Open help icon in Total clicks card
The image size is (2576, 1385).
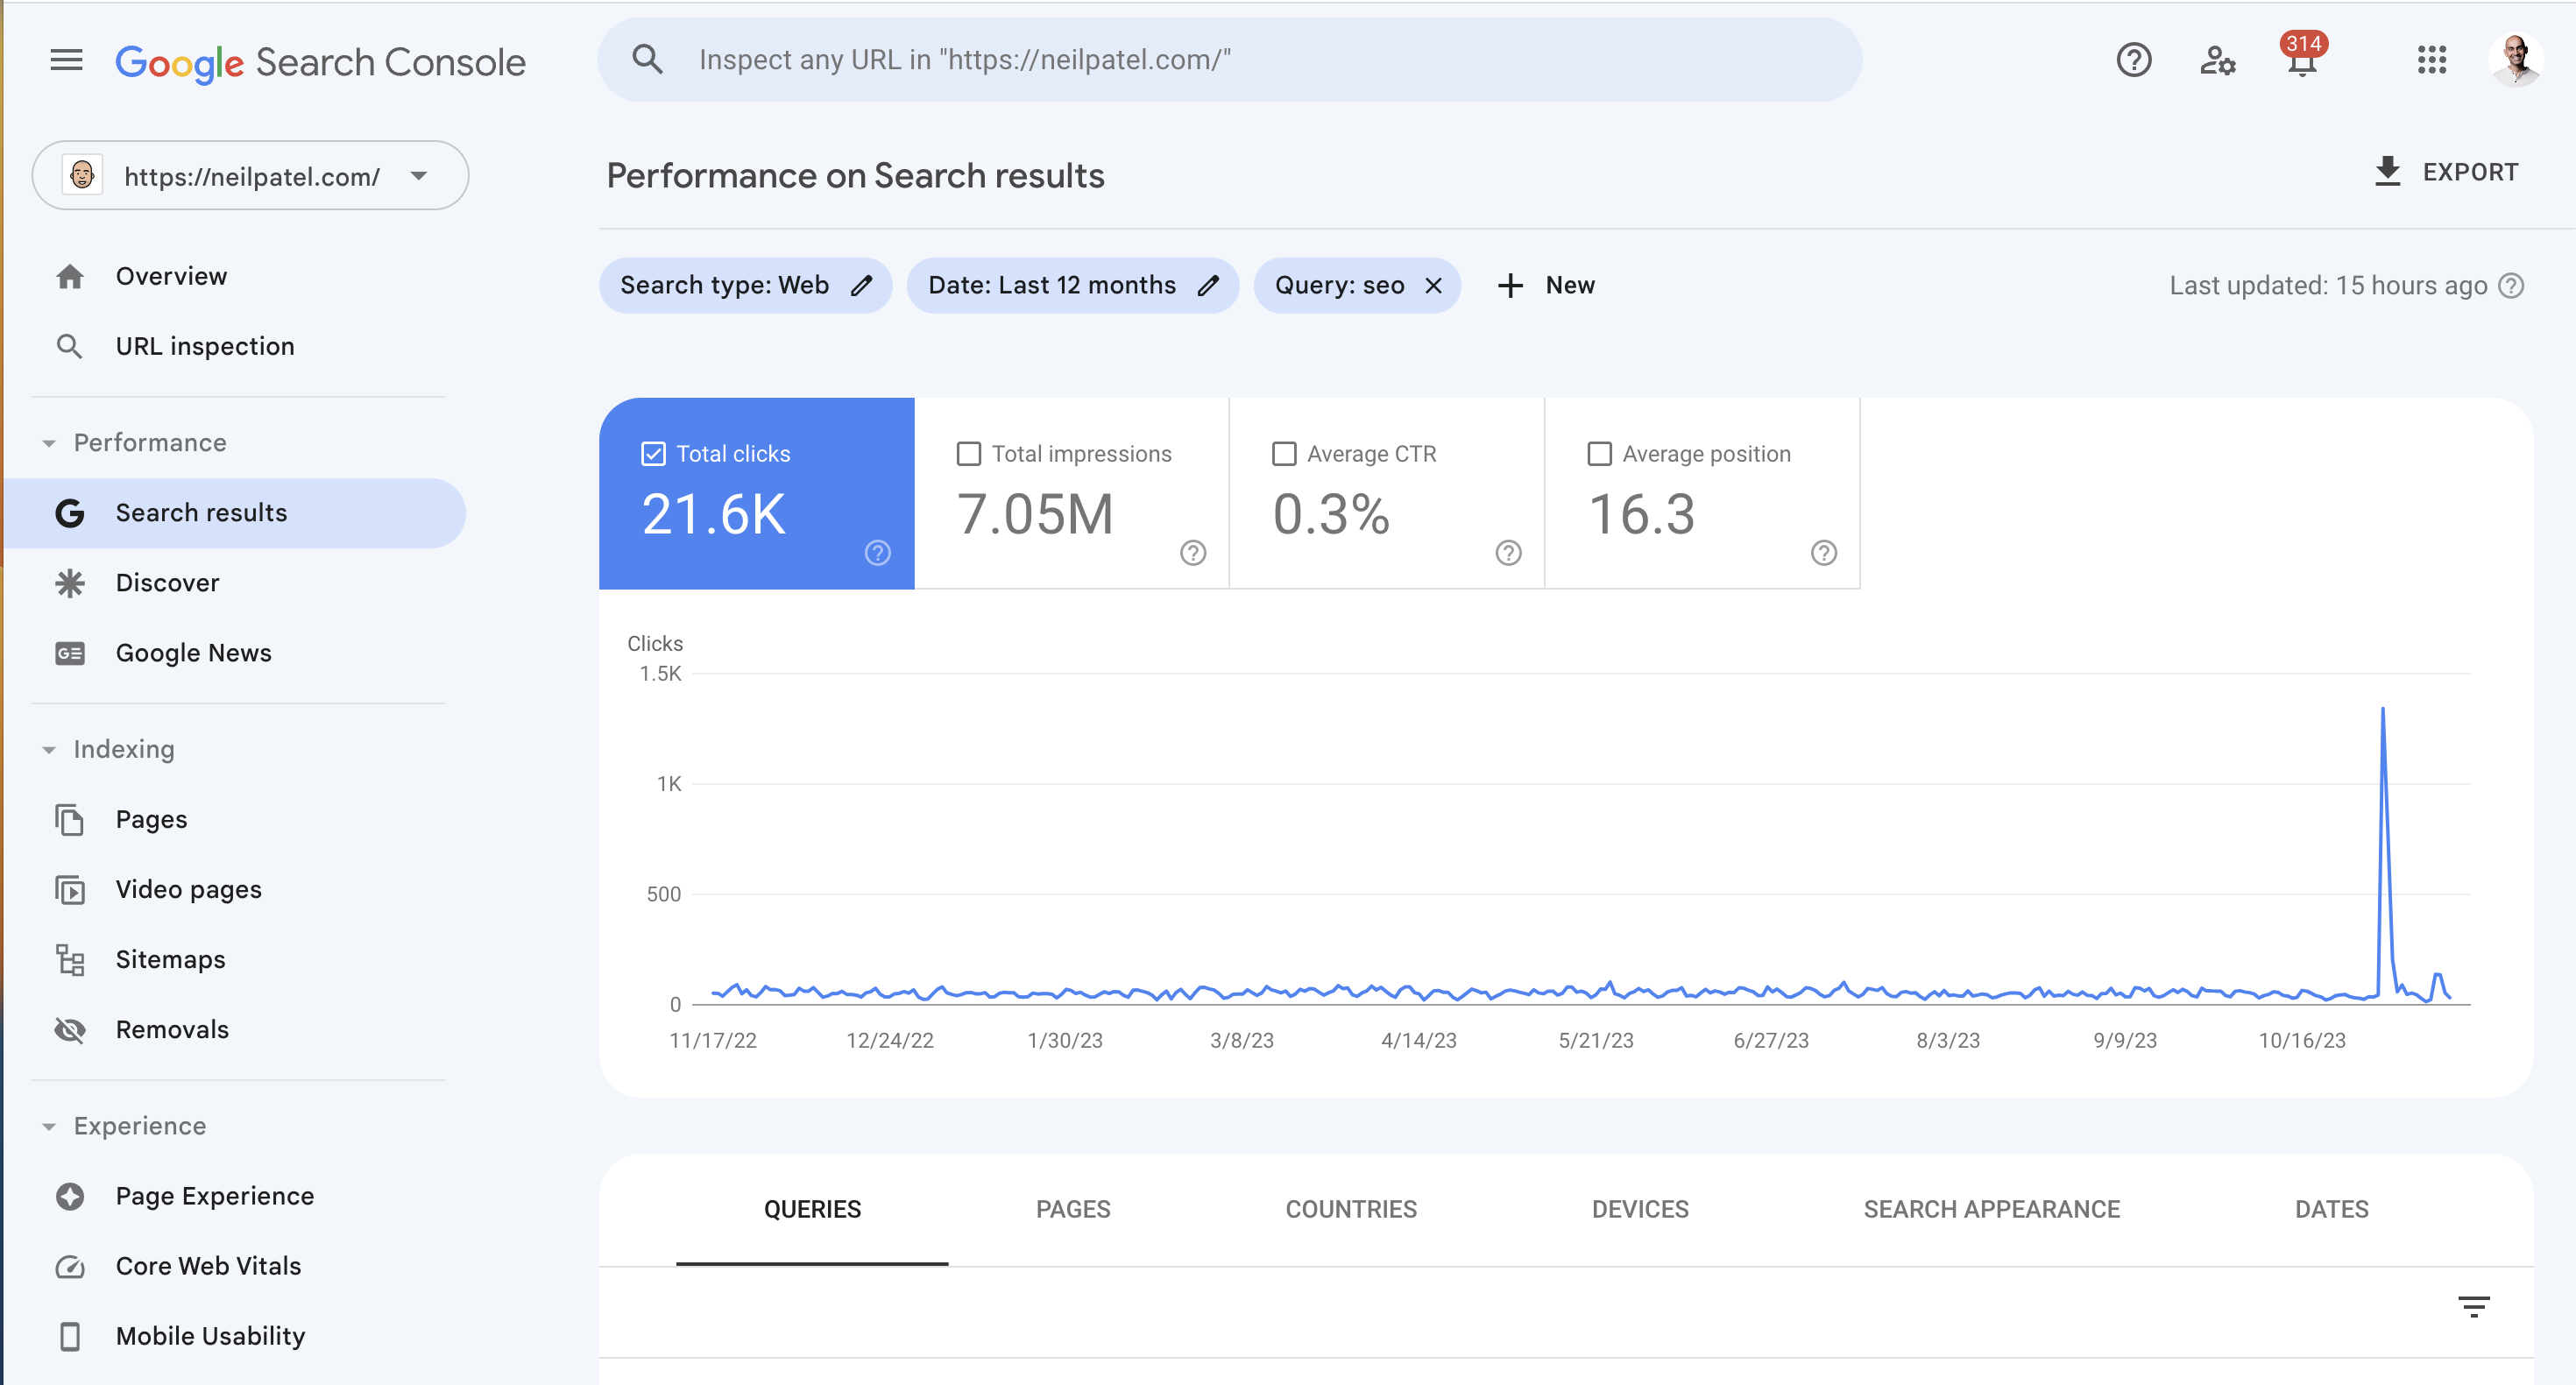[x=877, y=553]
